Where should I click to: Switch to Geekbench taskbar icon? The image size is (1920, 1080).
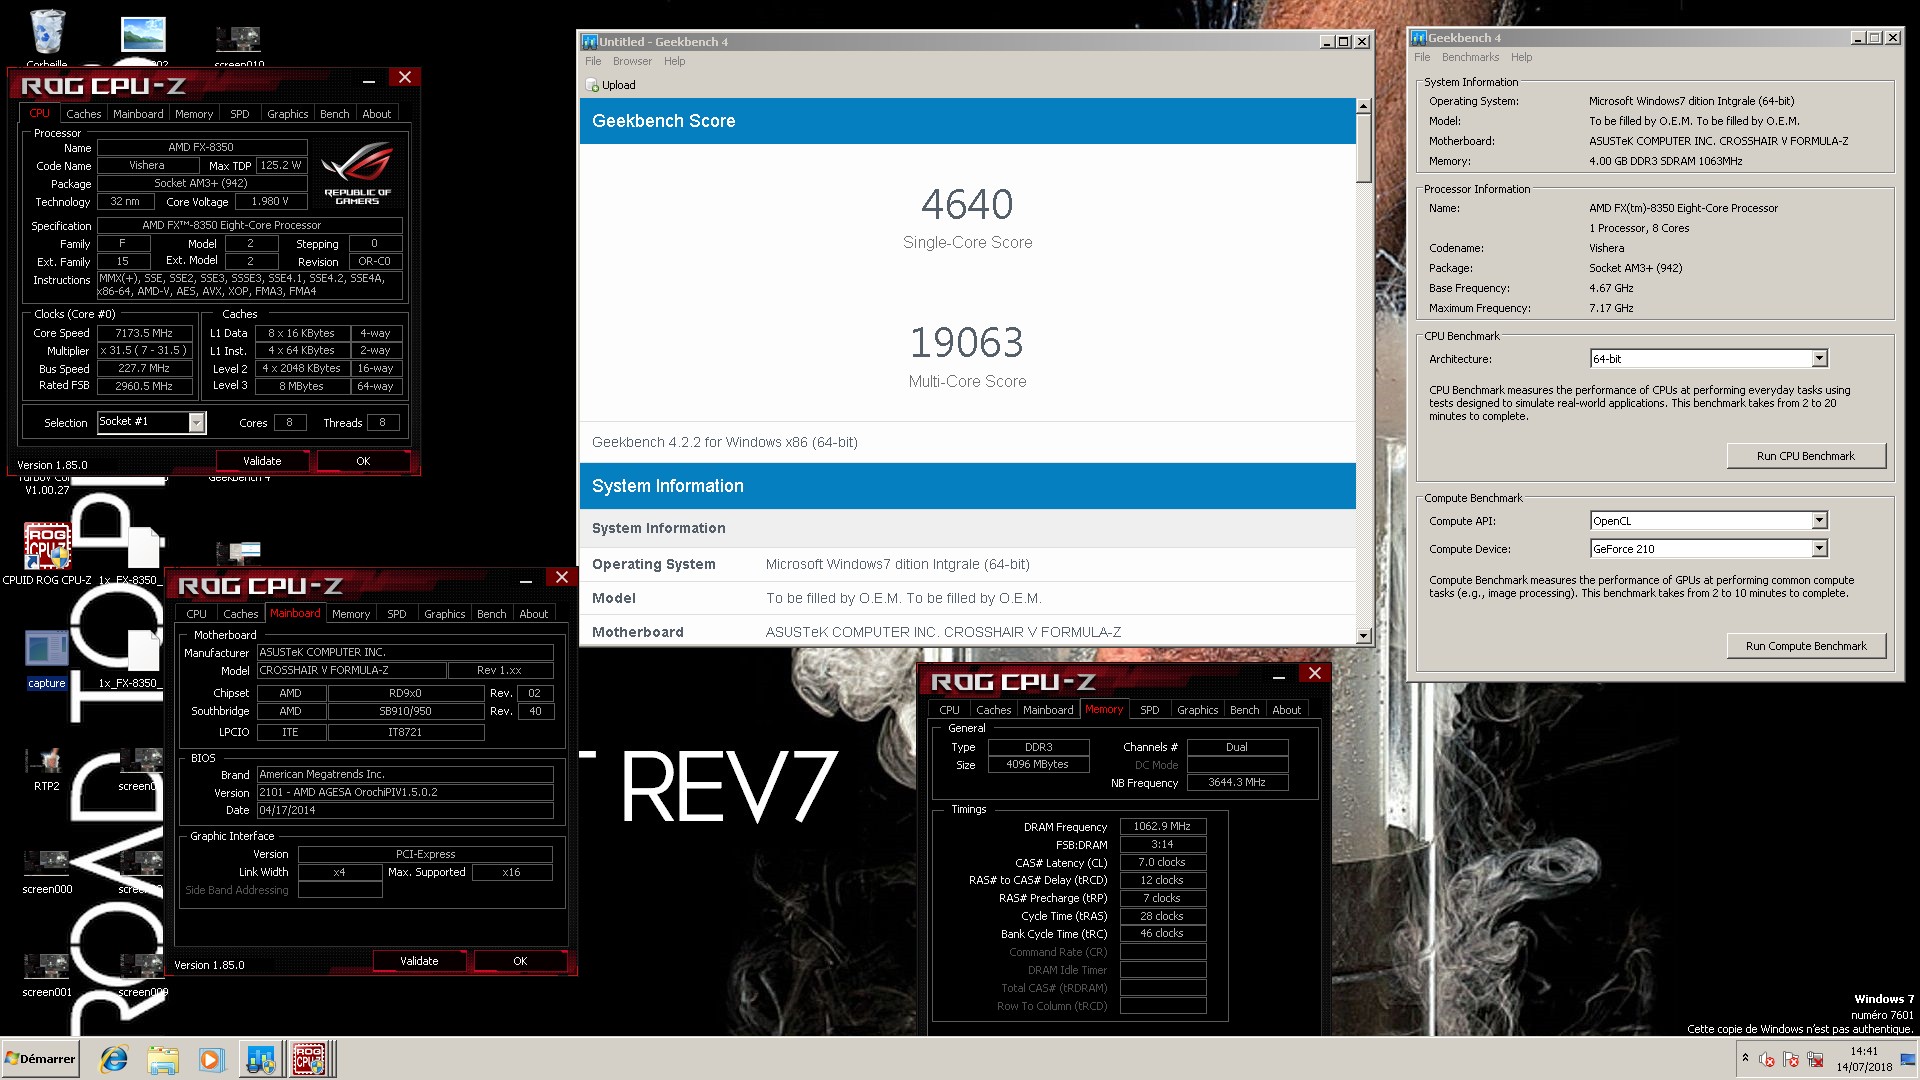(x=261, y=1059)
